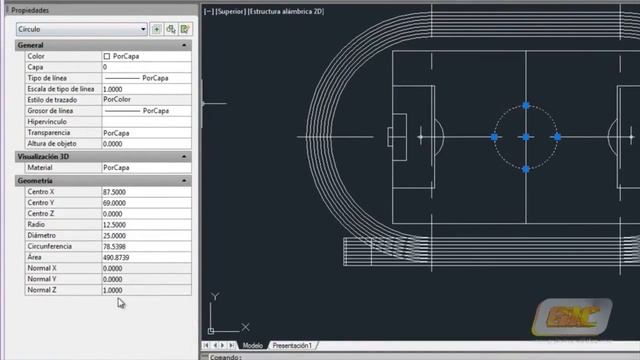The height and width of the screenshot is (360, 640).
Task: Open Estructura alámbrica 2D visual style menu
Action: (286, 11)
